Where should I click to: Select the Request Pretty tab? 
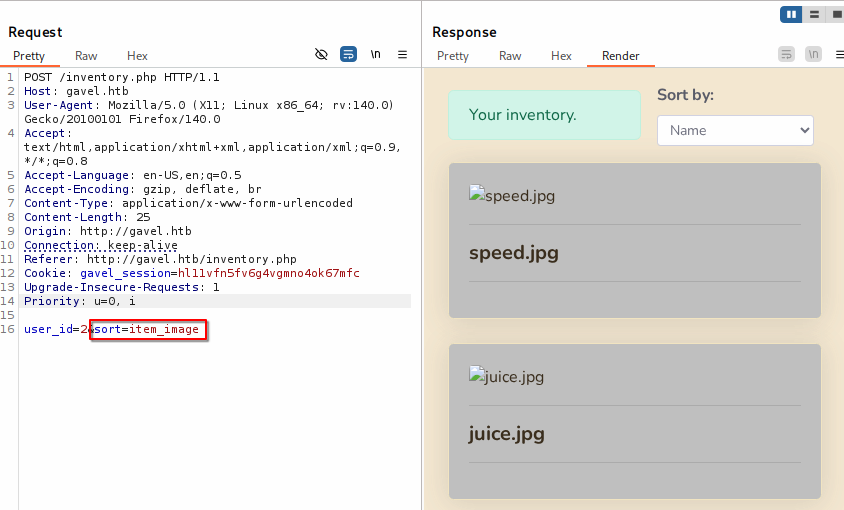tap(29, 56)
